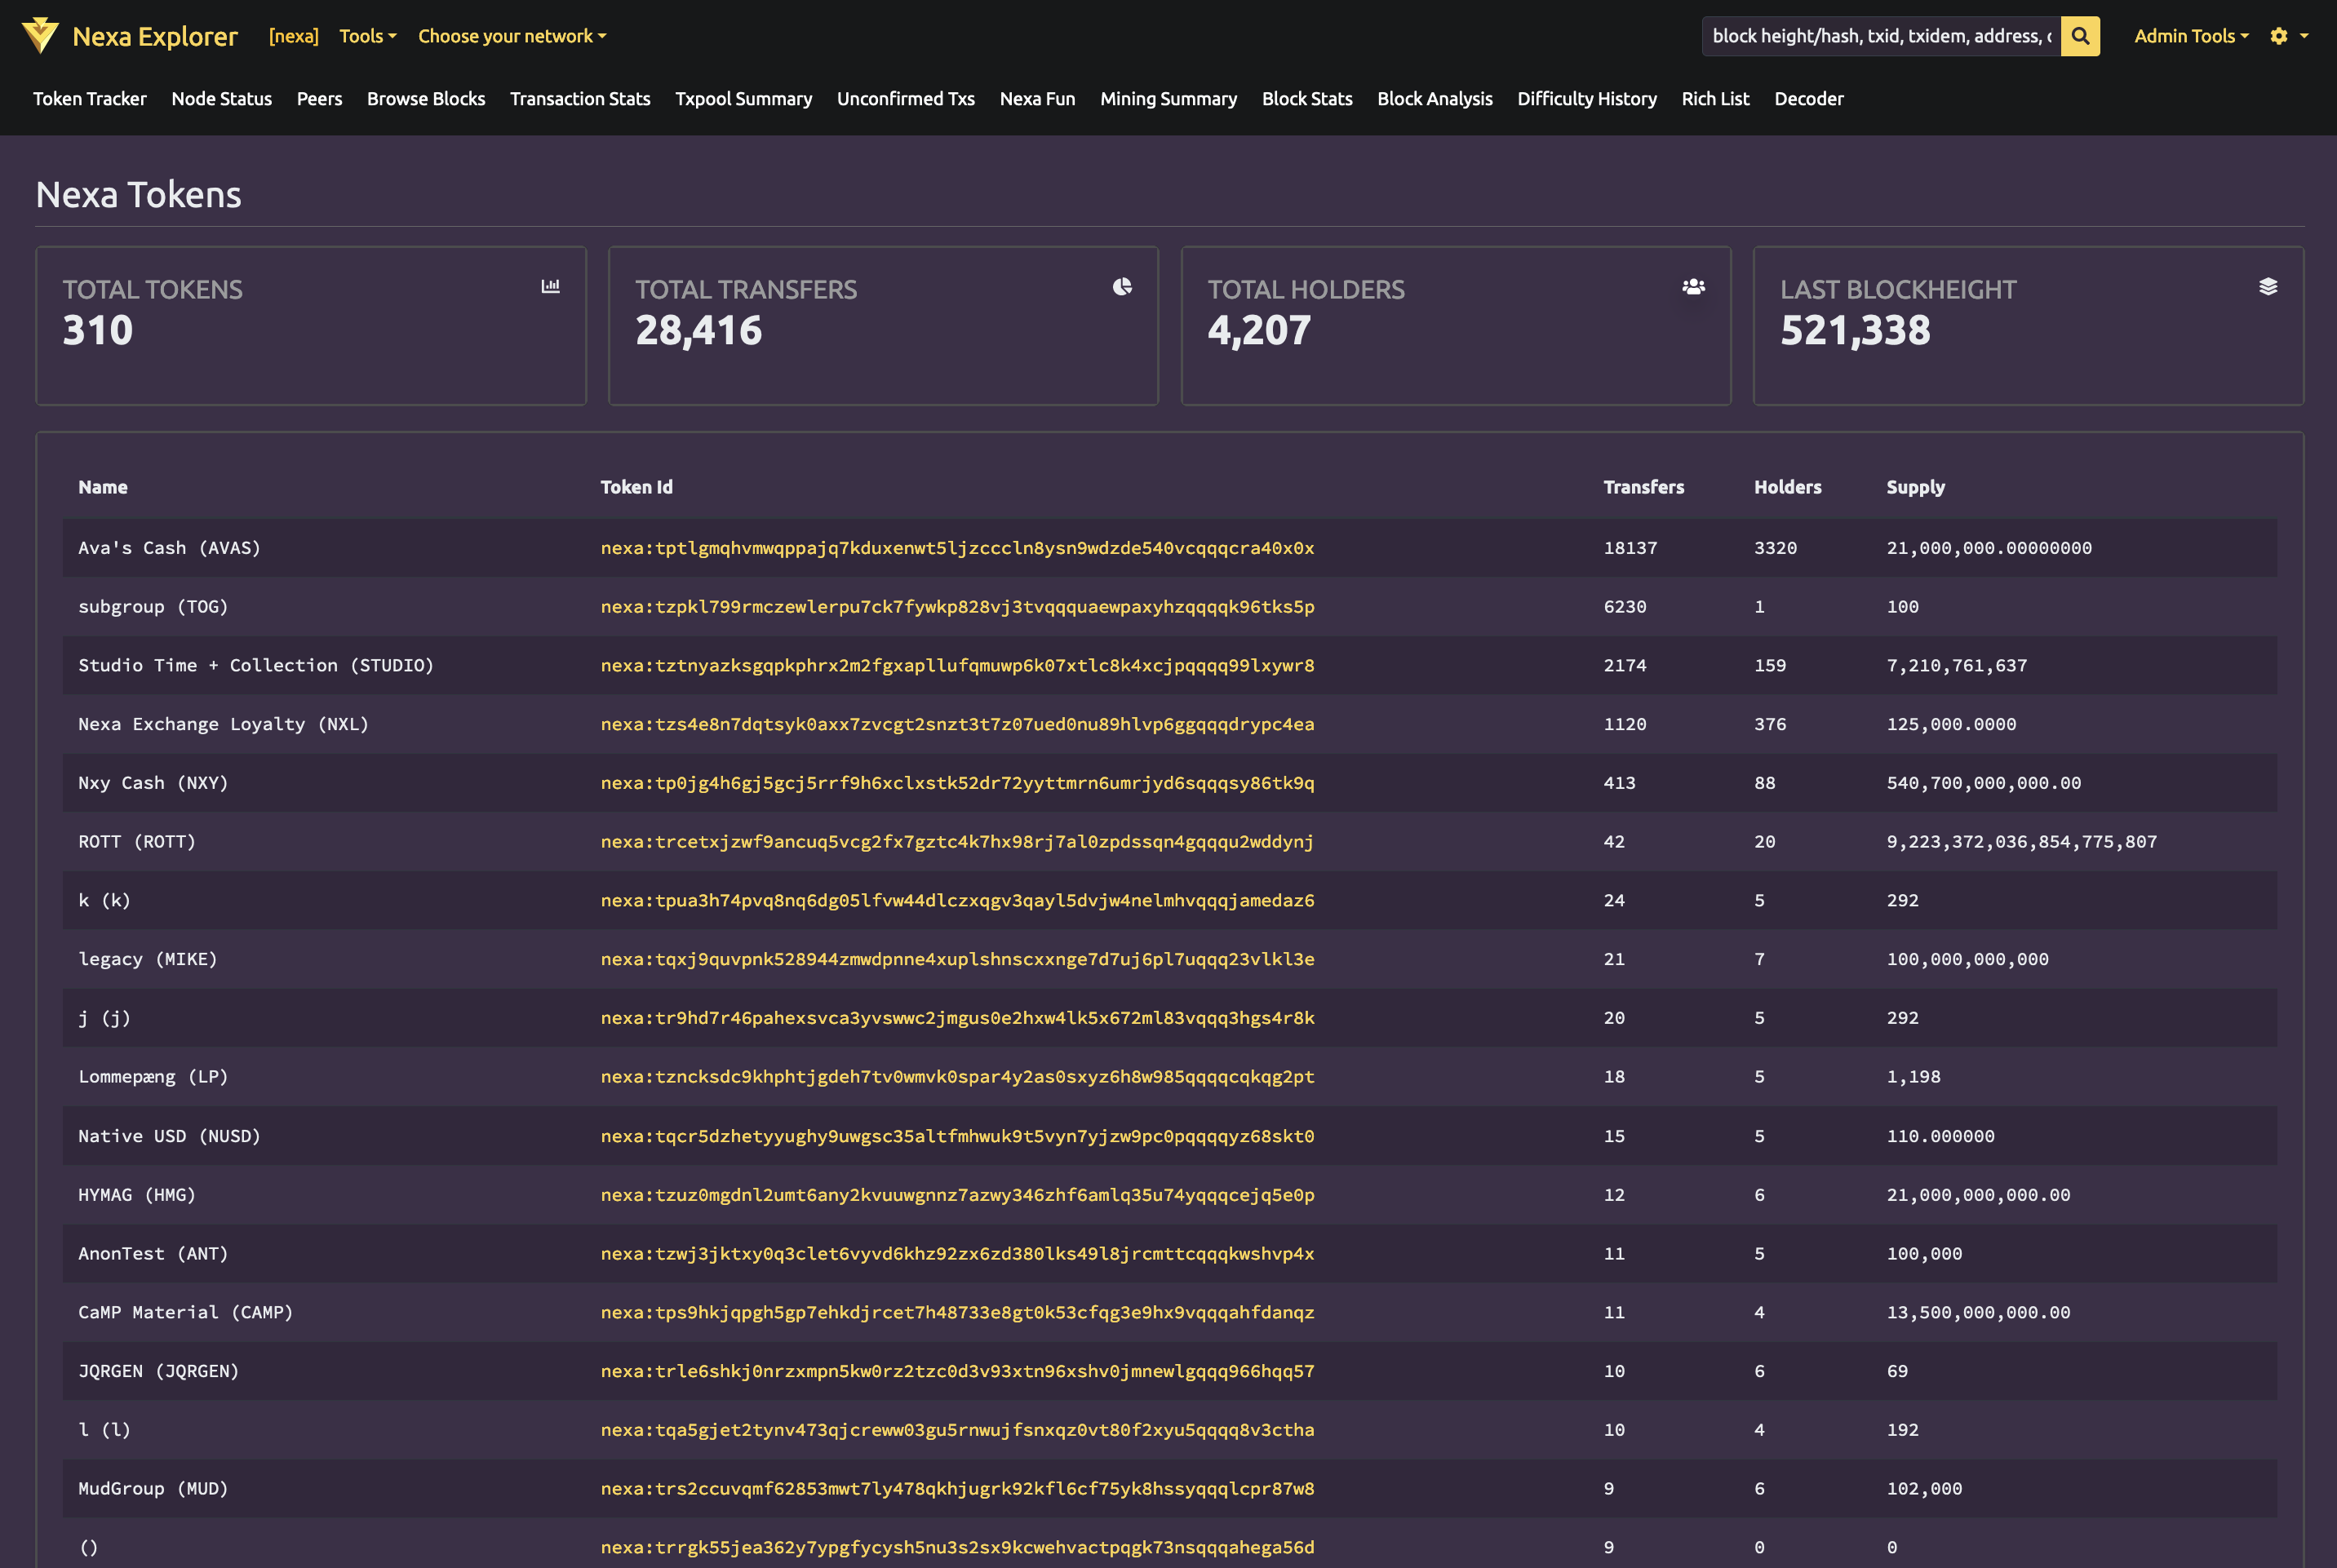Click the Total Transfers 28,416 value
2337x1568 pixels.
pyautogui.click(x=699, y=330)
